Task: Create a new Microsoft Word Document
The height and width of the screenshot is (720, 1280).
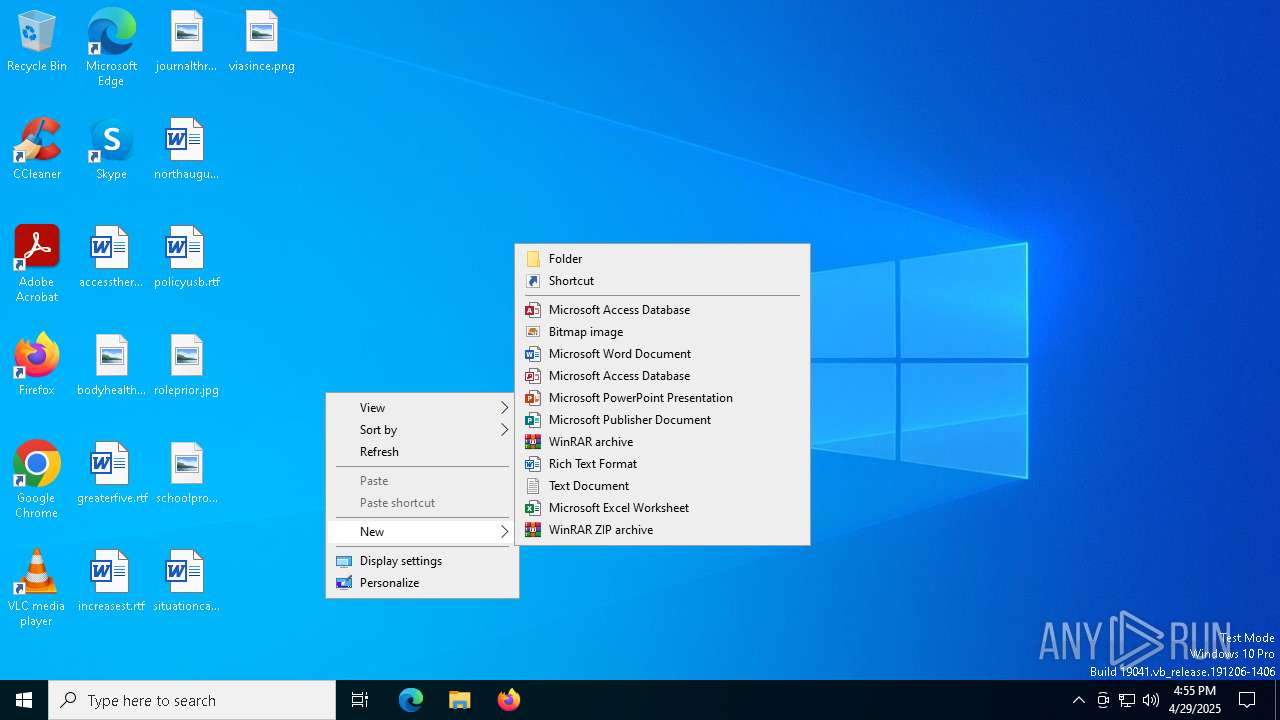Action: pyautogui.click(x=662, y=353)
